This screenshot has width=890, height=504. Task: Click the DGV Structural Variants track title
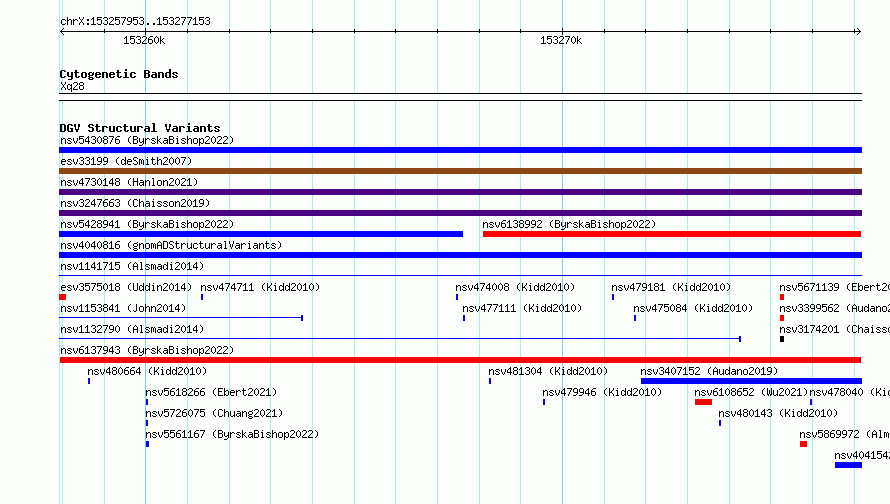[x=140, y=128]
